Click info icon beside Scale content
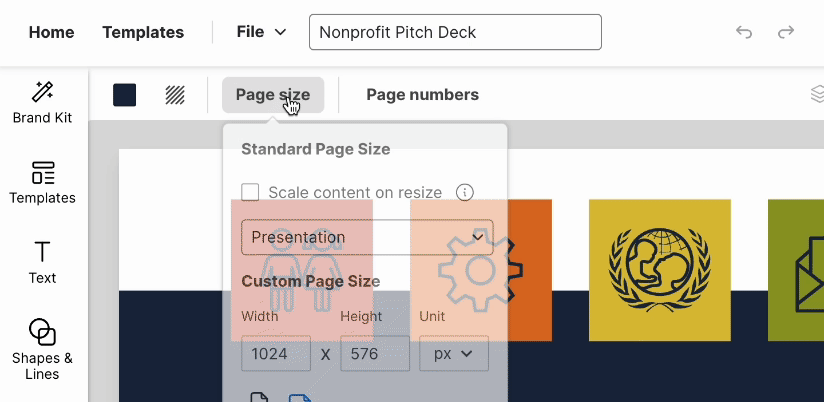Image resolution: width=824 pixels, height=402 pixels. coord(464,192)
